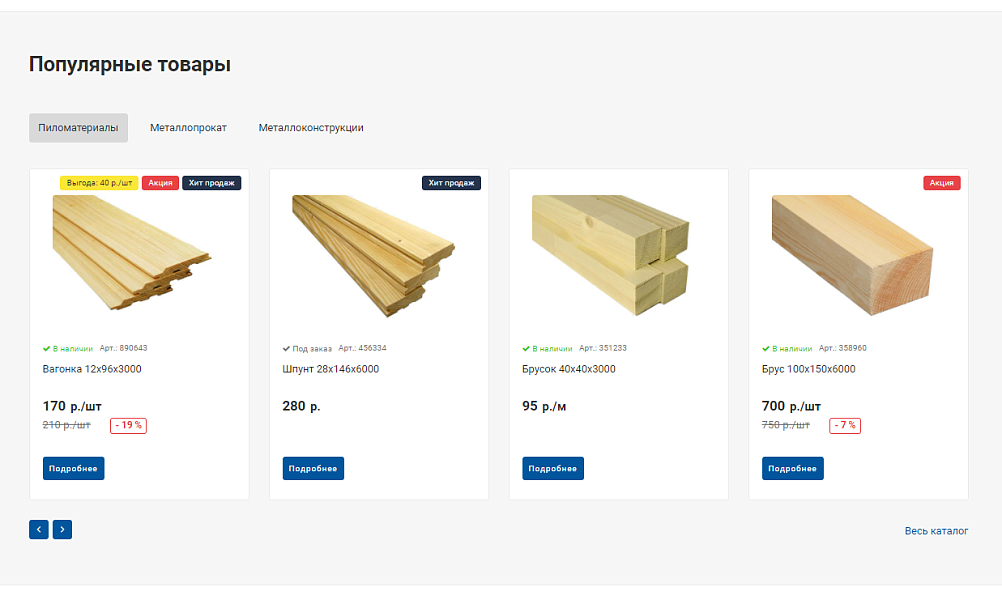Click the Хит продаж badge on Шпунт
The image size is (1002, 600).
coord(451,183)
